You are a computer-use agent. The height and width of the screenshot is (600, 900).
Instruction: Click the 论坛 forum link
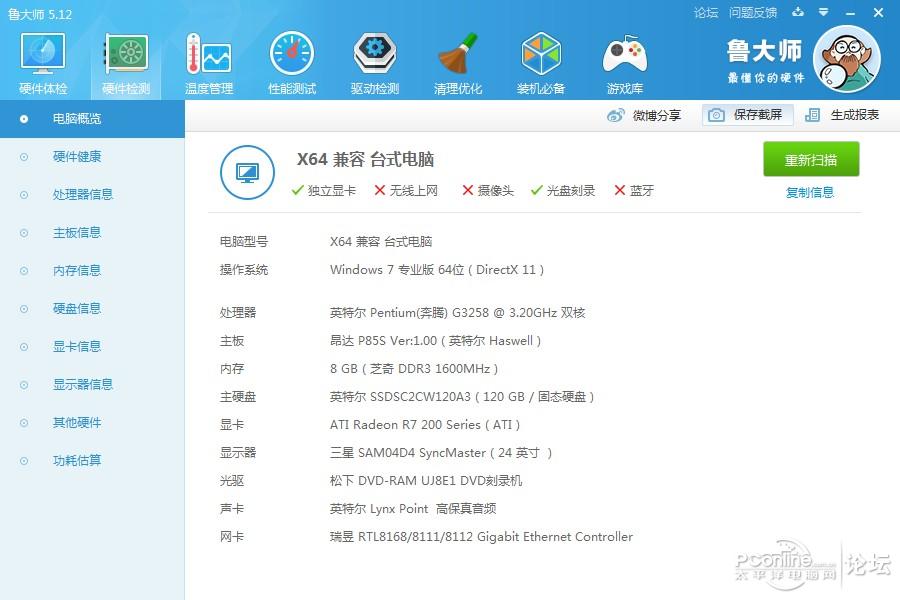pyautogui.click(x=705, y=12)
